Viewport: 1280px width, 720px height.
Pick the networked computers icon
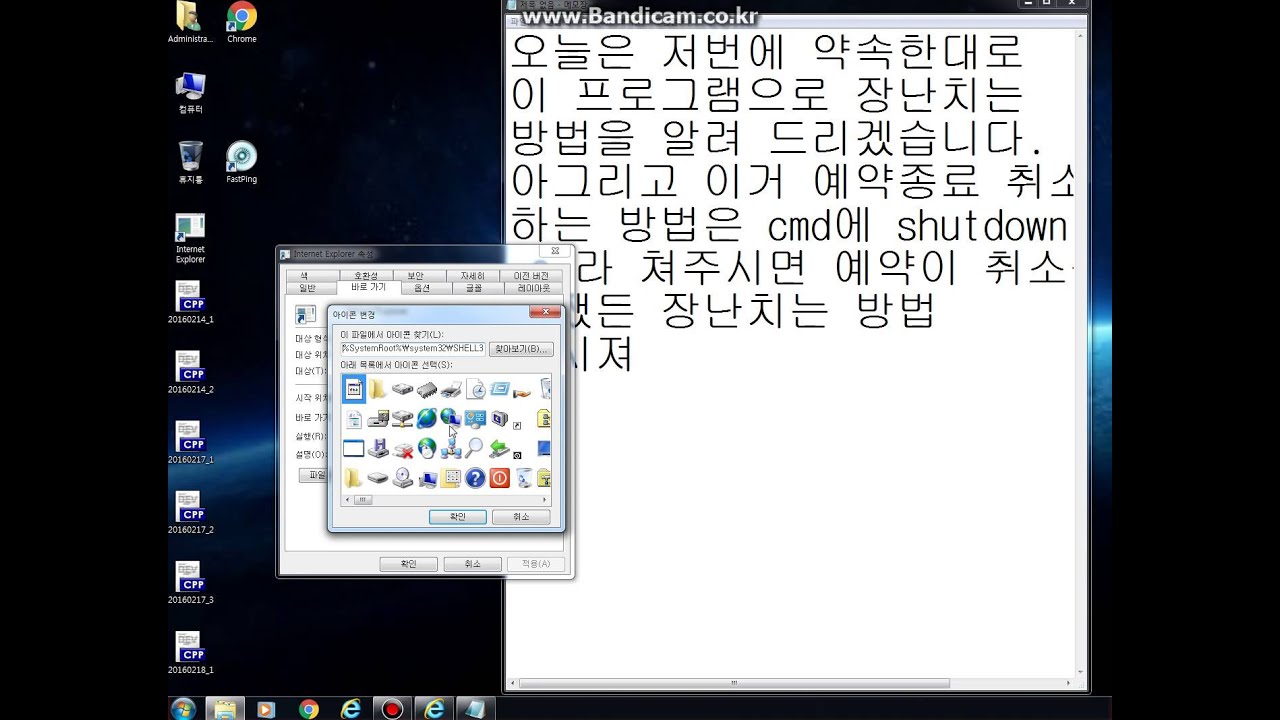[451, 450]
